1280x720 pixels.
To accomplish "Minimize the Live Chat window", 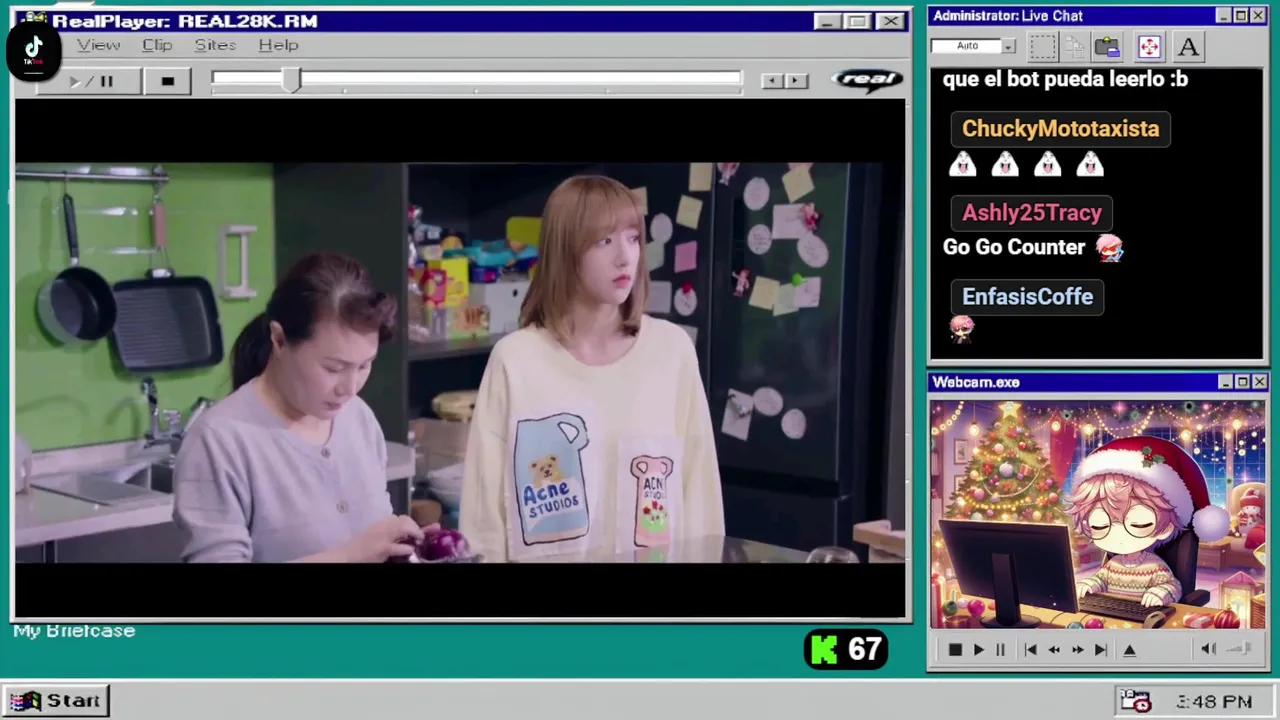I will 1224,16.
